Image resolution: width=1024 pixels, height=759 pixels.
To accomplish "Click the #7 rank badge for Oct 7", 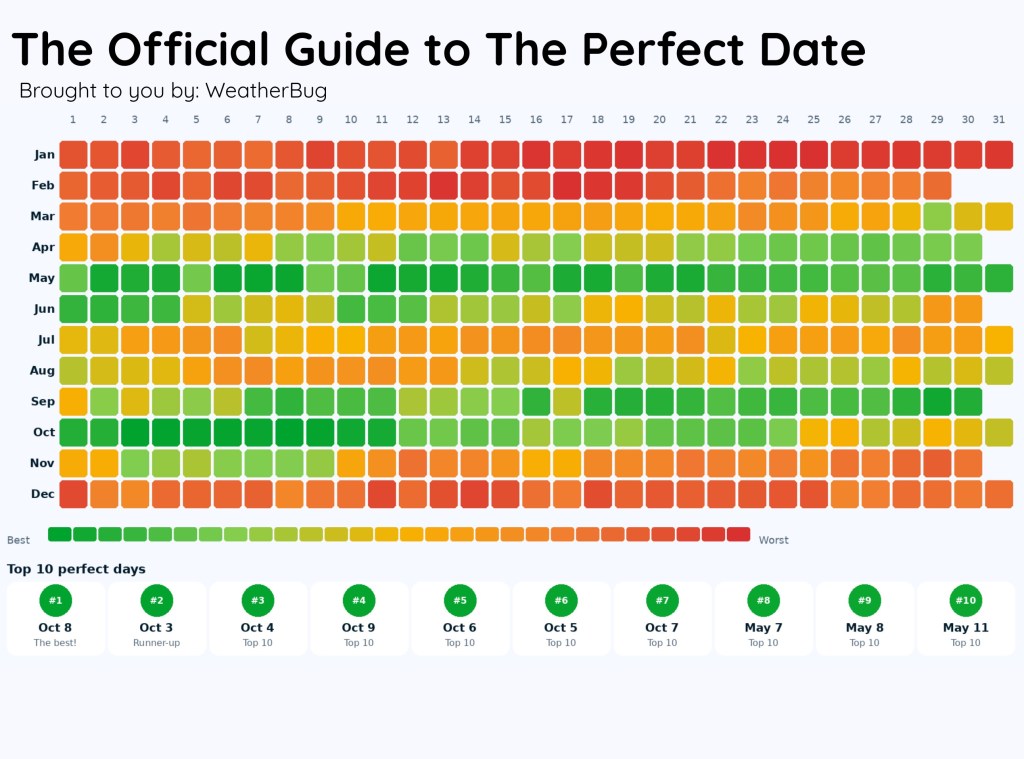I will click(662, 600).
